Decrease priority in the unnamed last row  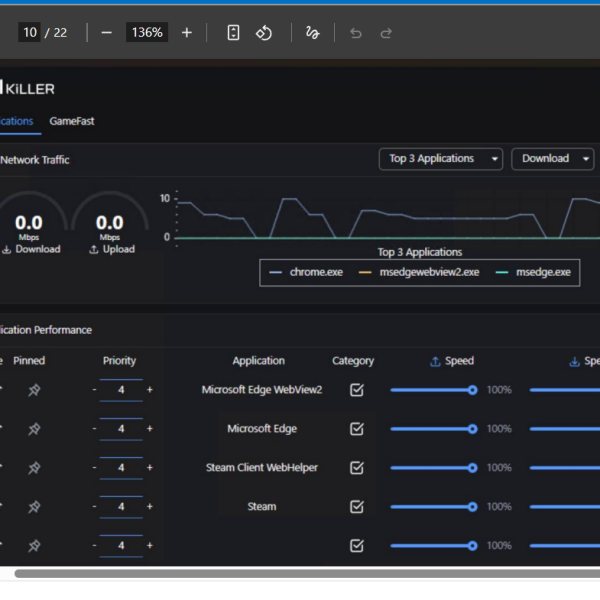(x=94, y=545)
